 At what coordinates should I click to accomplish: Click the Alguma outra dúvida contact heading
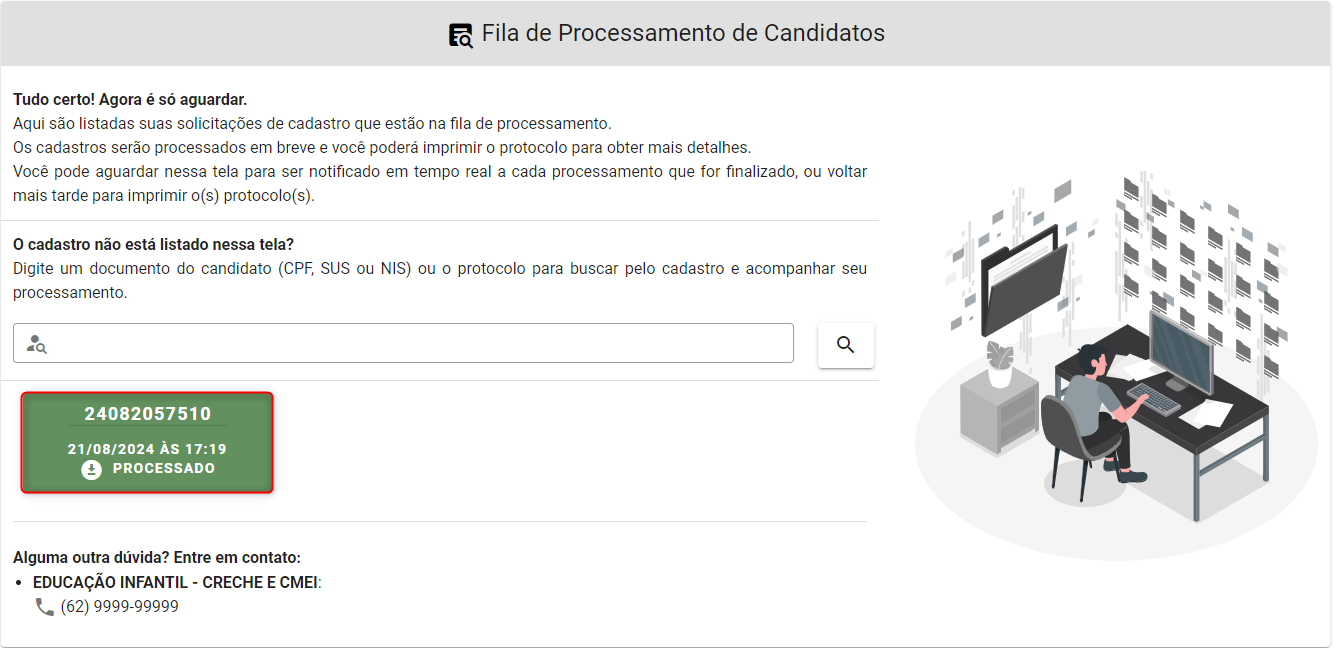pyautogui.click(x=157, y=558)
